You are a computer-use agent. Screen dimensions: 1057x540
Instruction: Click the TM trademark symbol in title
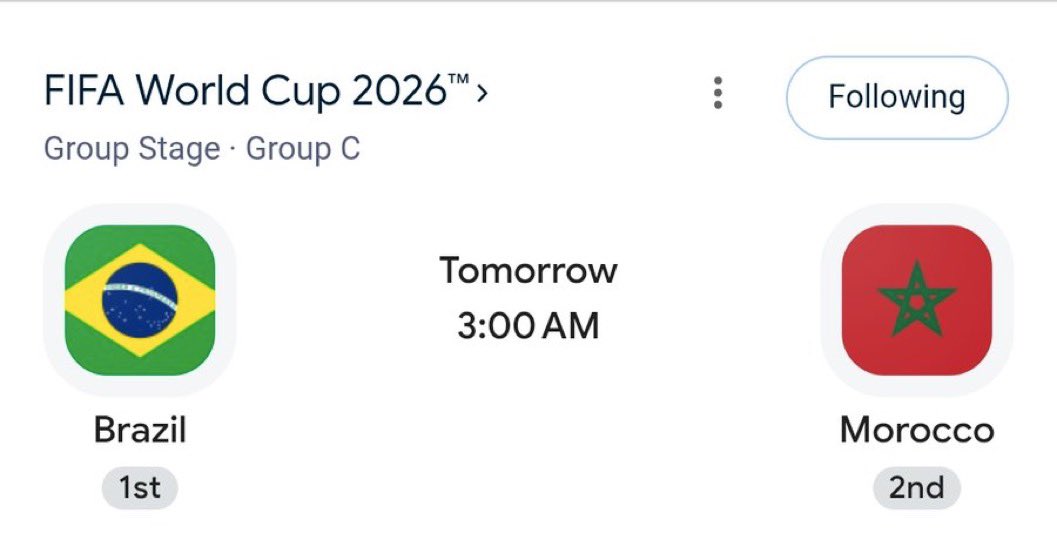click(x=458, y=80)
